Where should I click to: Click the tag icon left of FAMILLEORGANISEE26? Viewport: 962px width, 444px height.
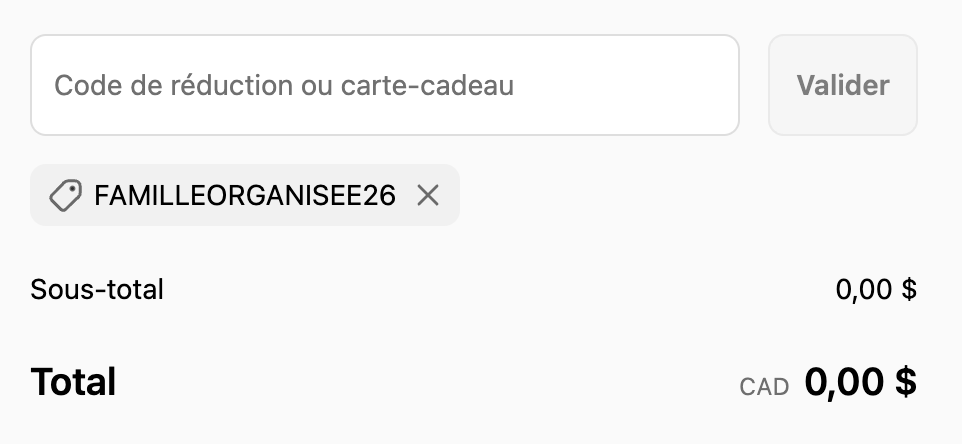(x=65, y=196)
